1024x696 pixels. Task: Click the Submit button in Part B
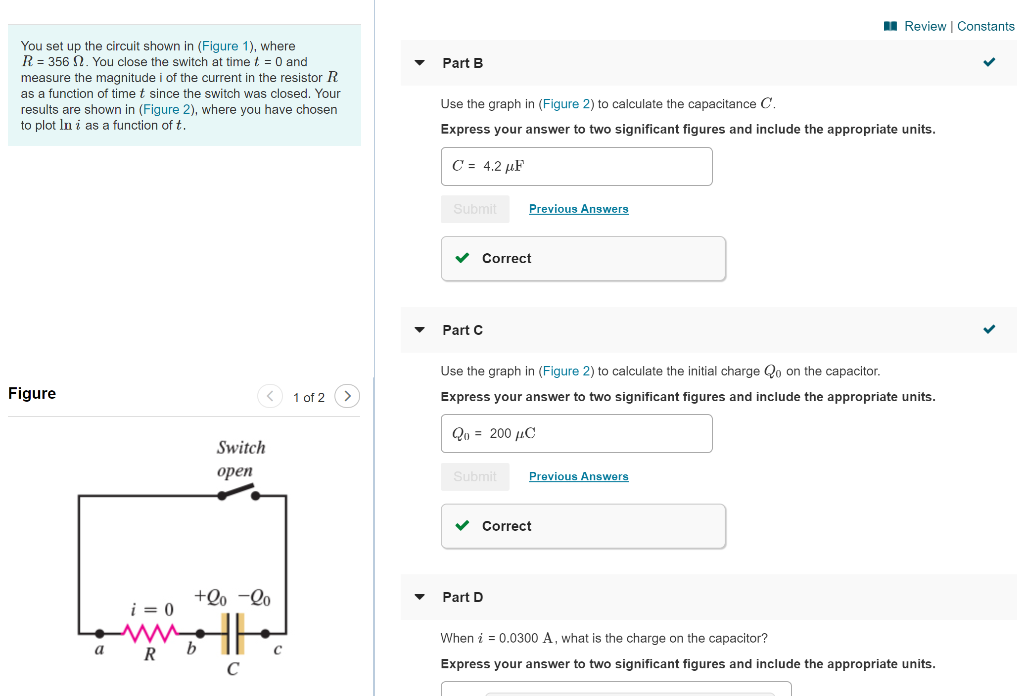pyautogui.click(x=475, y=209)
